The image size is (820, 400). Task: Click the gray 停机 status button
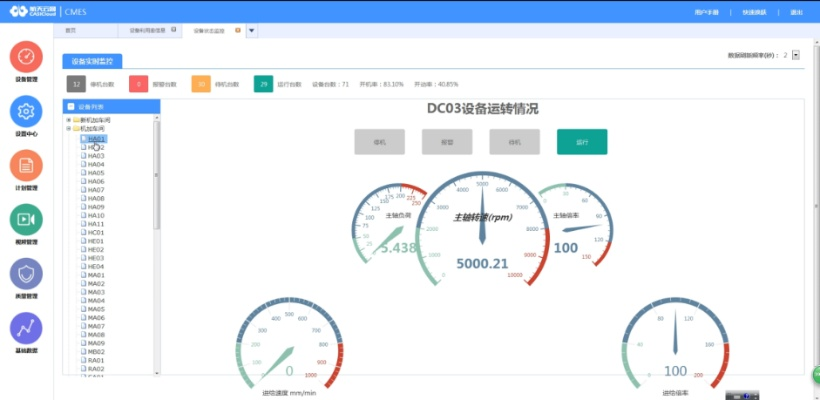[380, 142]
